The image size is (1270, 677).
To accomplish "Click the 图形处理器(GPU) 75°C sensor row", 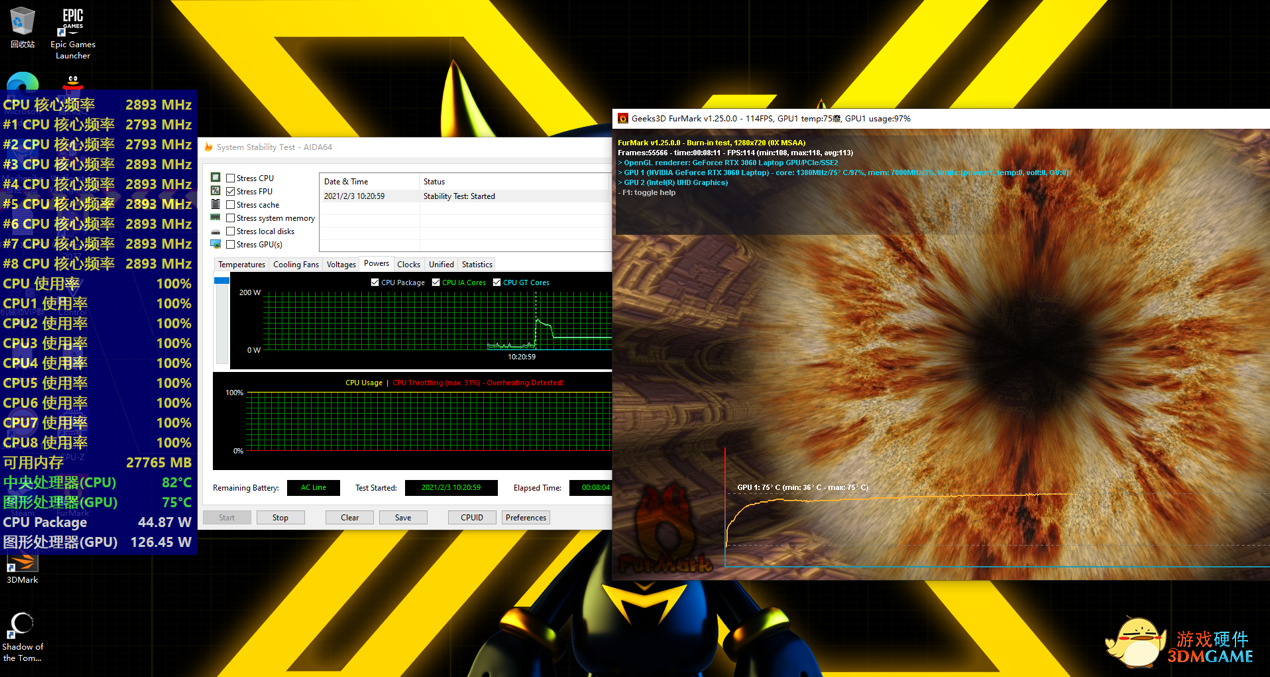I will 97,502.
